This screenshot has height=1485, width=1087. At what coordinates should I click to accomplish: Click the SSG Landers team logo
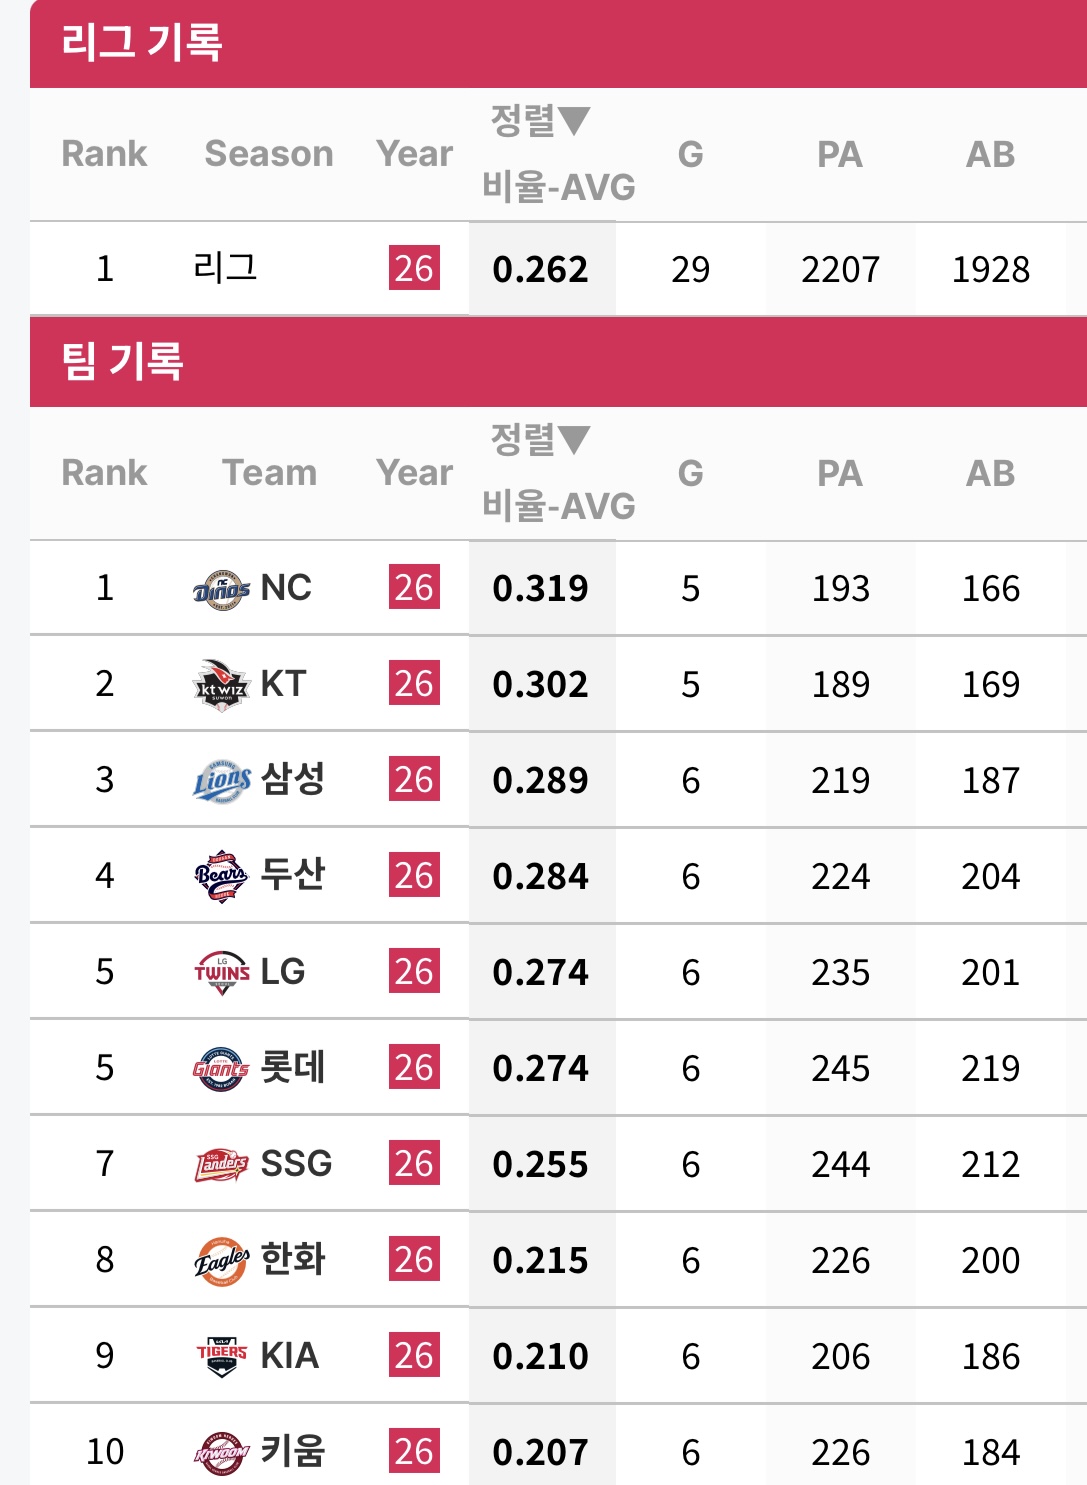pyautogui.click(x=221, y=1165)
